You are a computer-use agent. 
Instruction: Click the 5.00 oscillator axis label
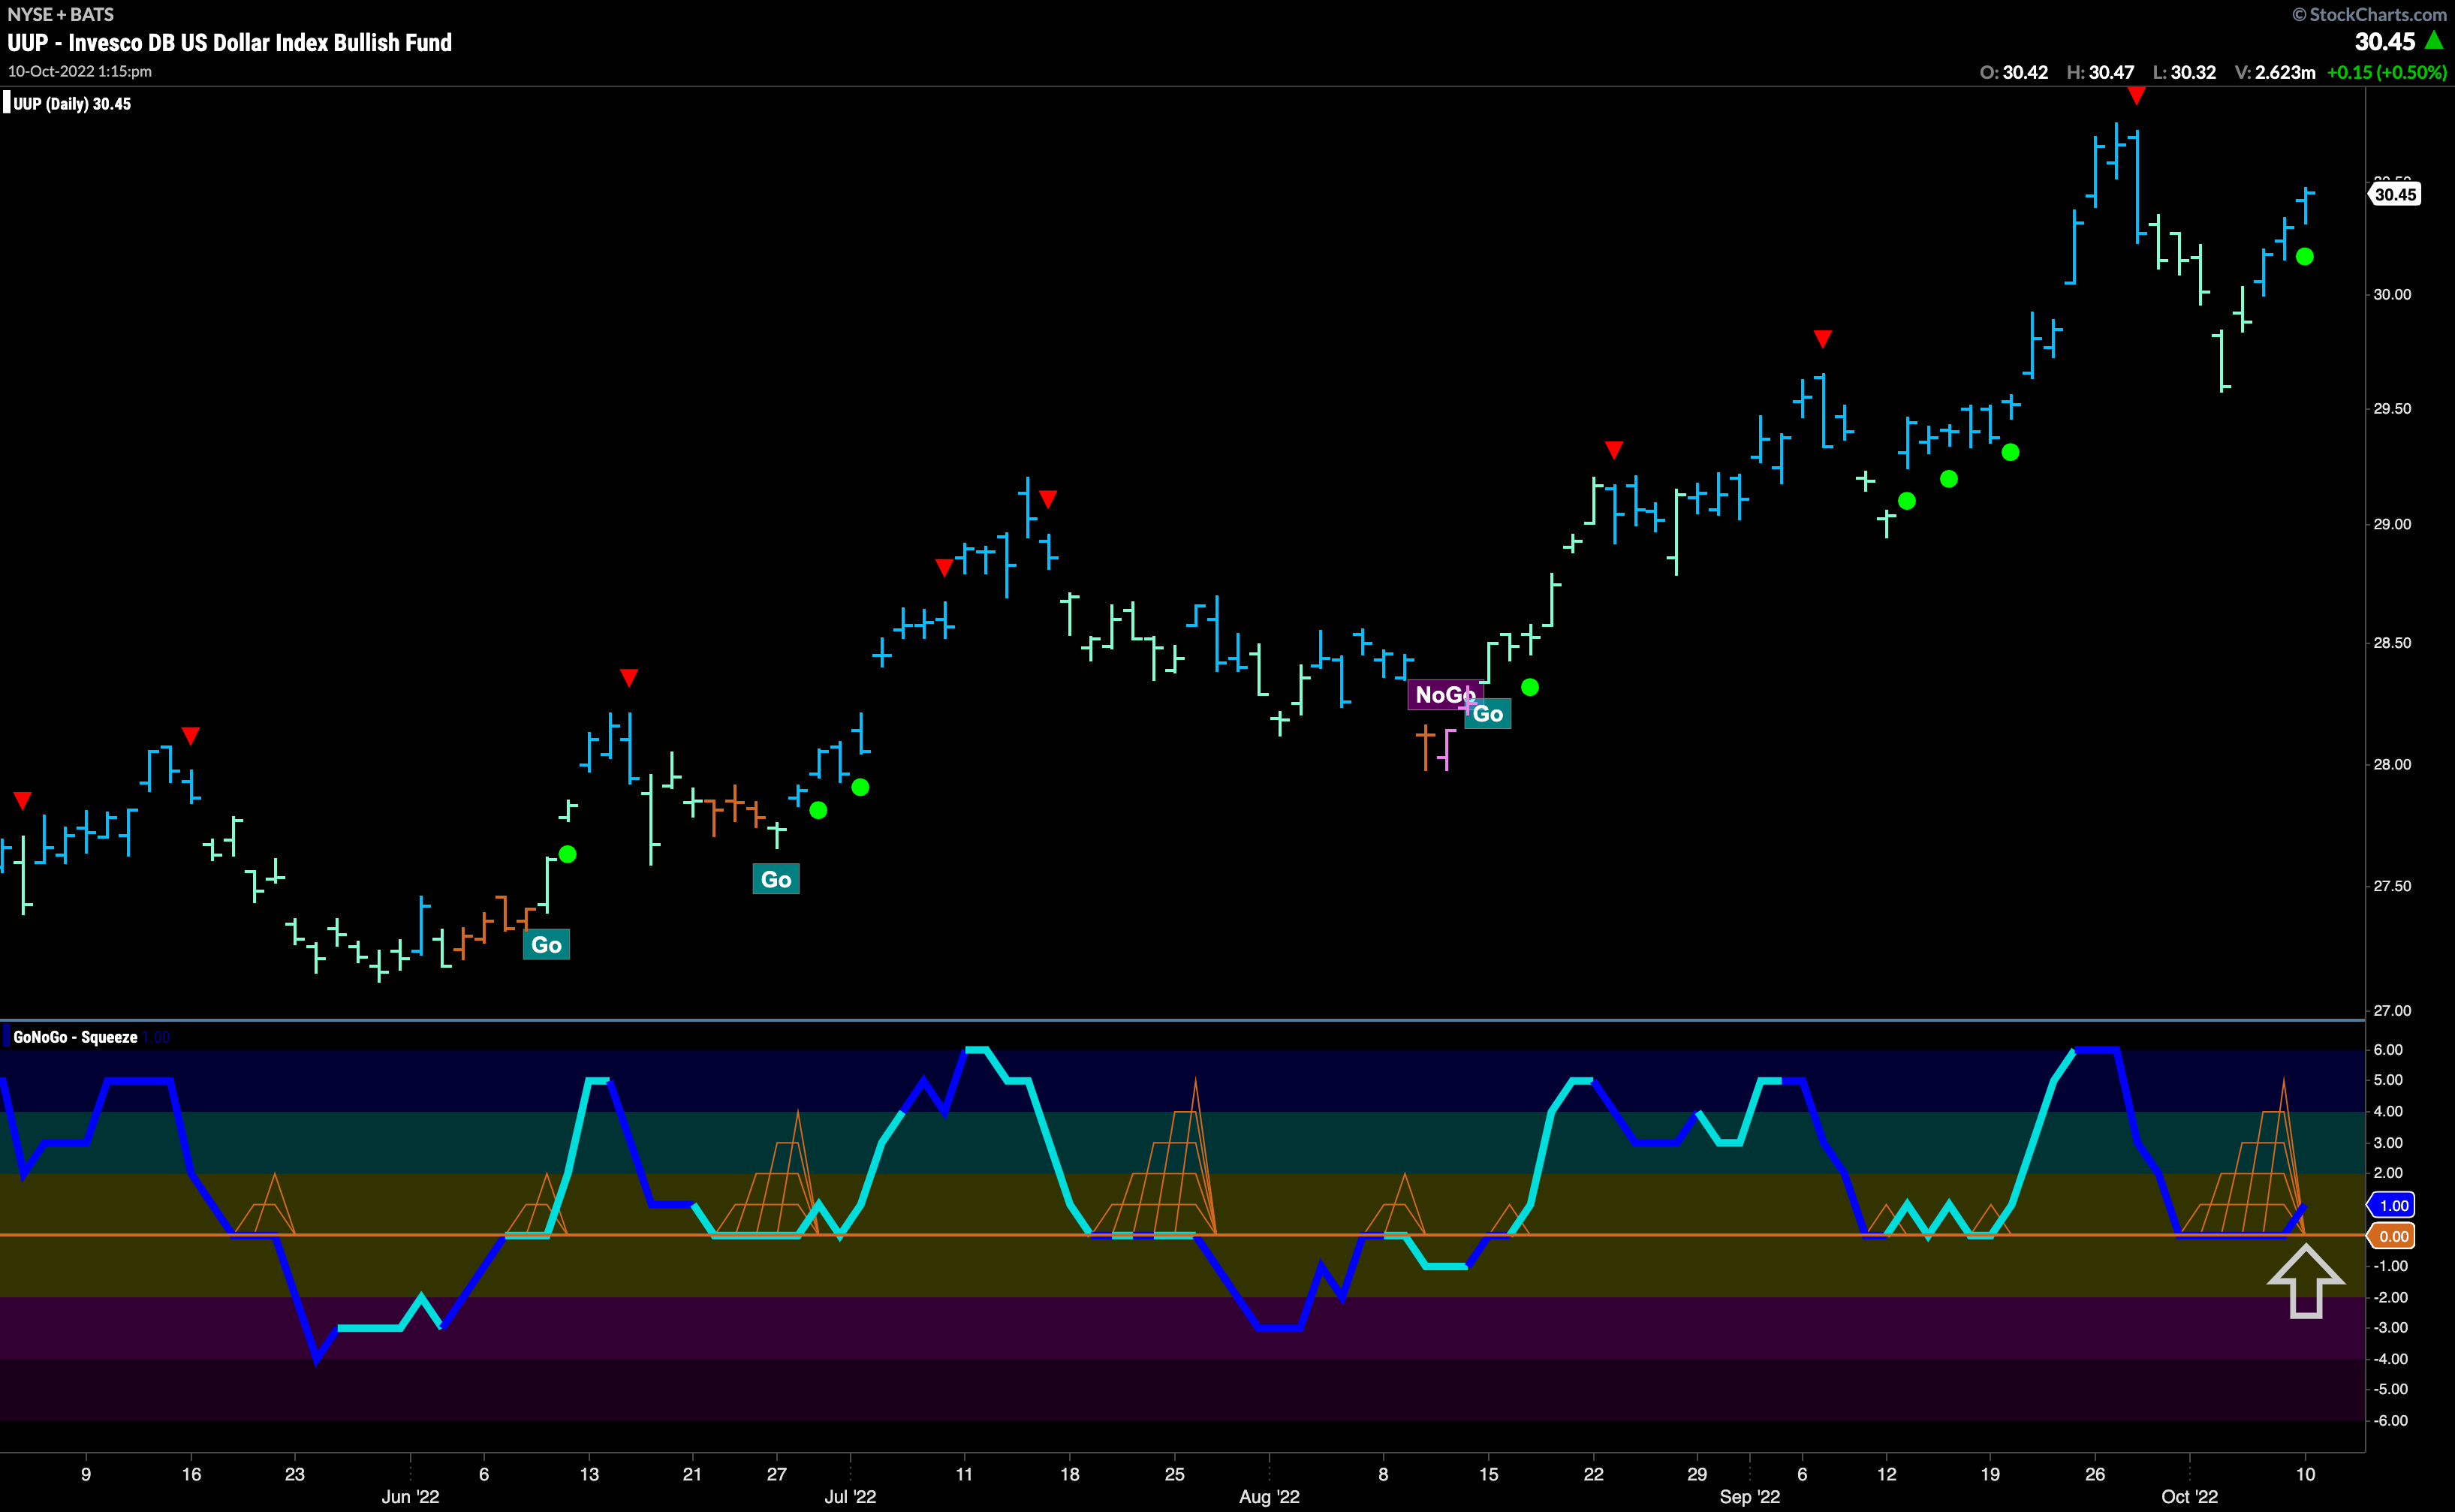point(2388,1080)
